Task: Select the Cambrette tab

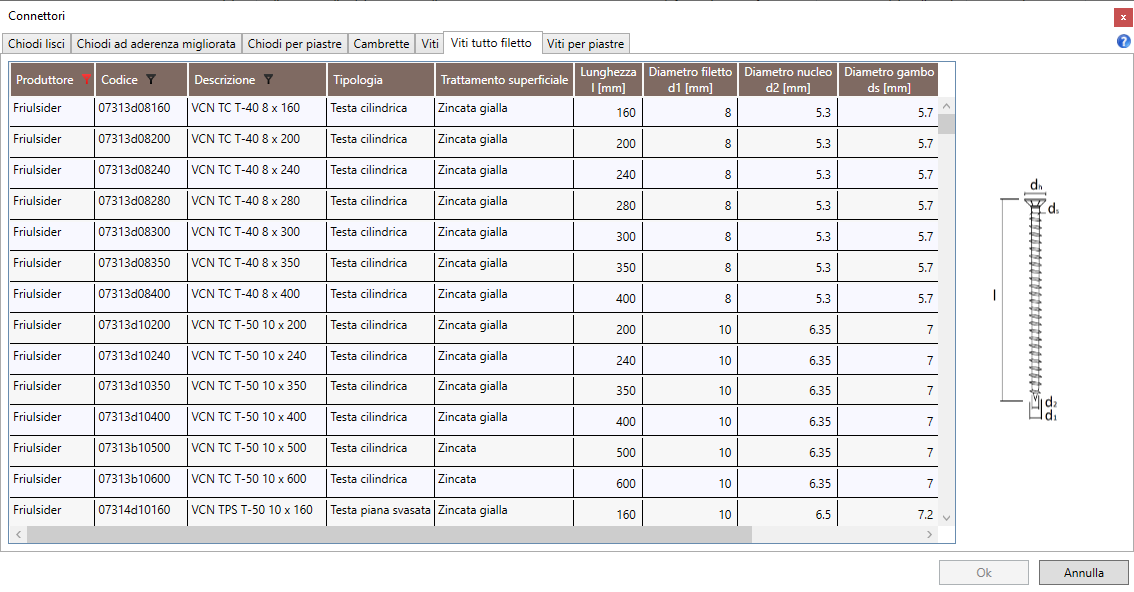Action: point(381,44)
